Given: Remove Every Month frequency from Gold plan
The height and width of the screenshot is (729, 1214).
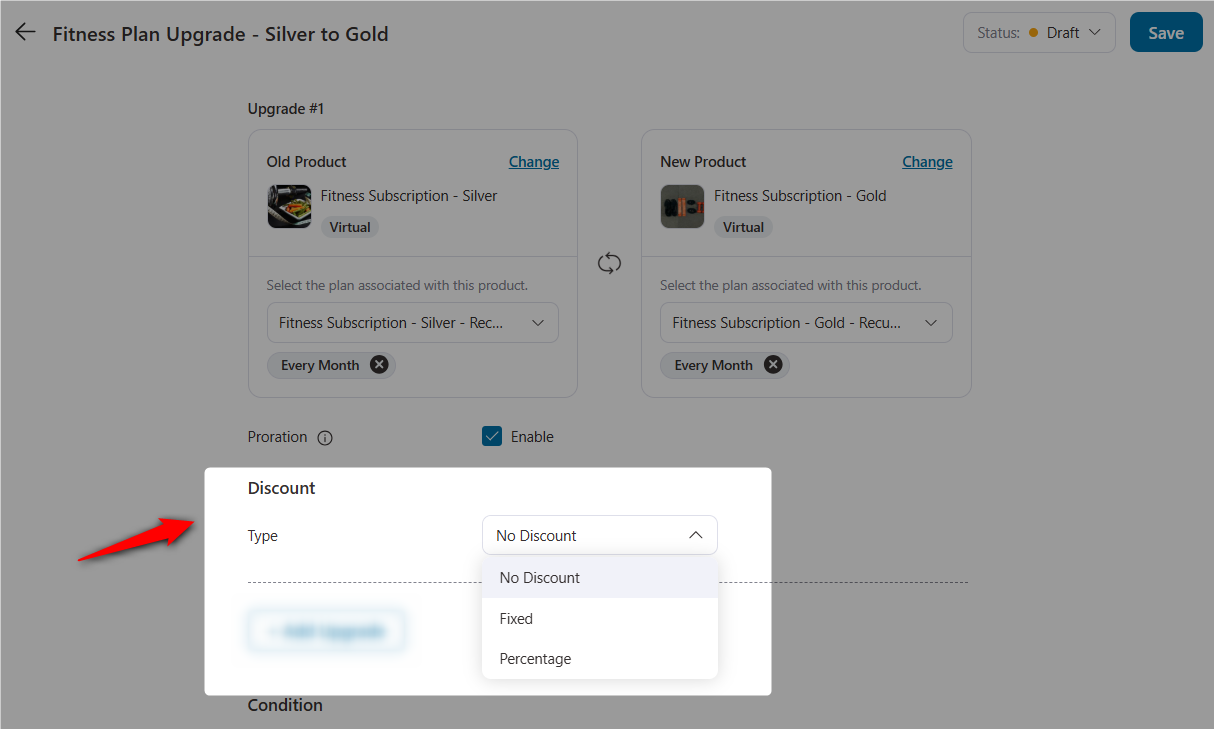Looking at the screenshot, I should [x=772, y=364].
